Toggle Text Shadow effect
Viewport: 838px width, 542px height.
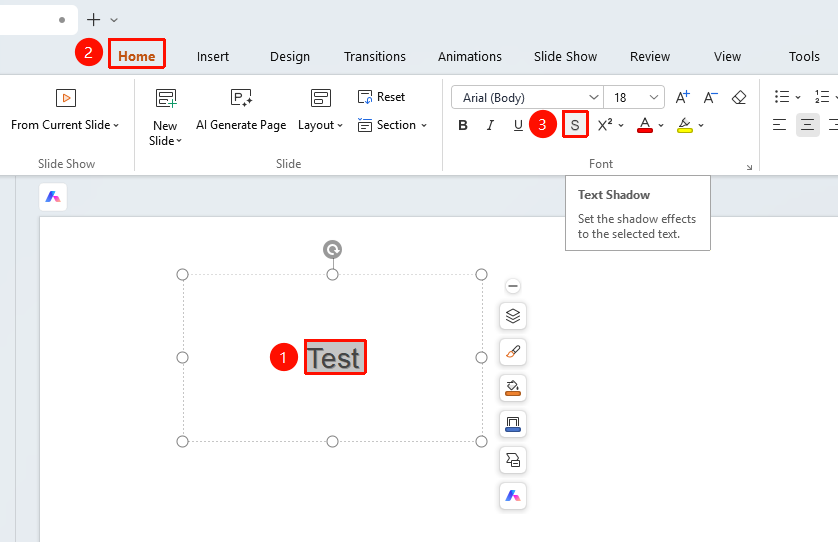pyautogui.click(x=575, y=125)
